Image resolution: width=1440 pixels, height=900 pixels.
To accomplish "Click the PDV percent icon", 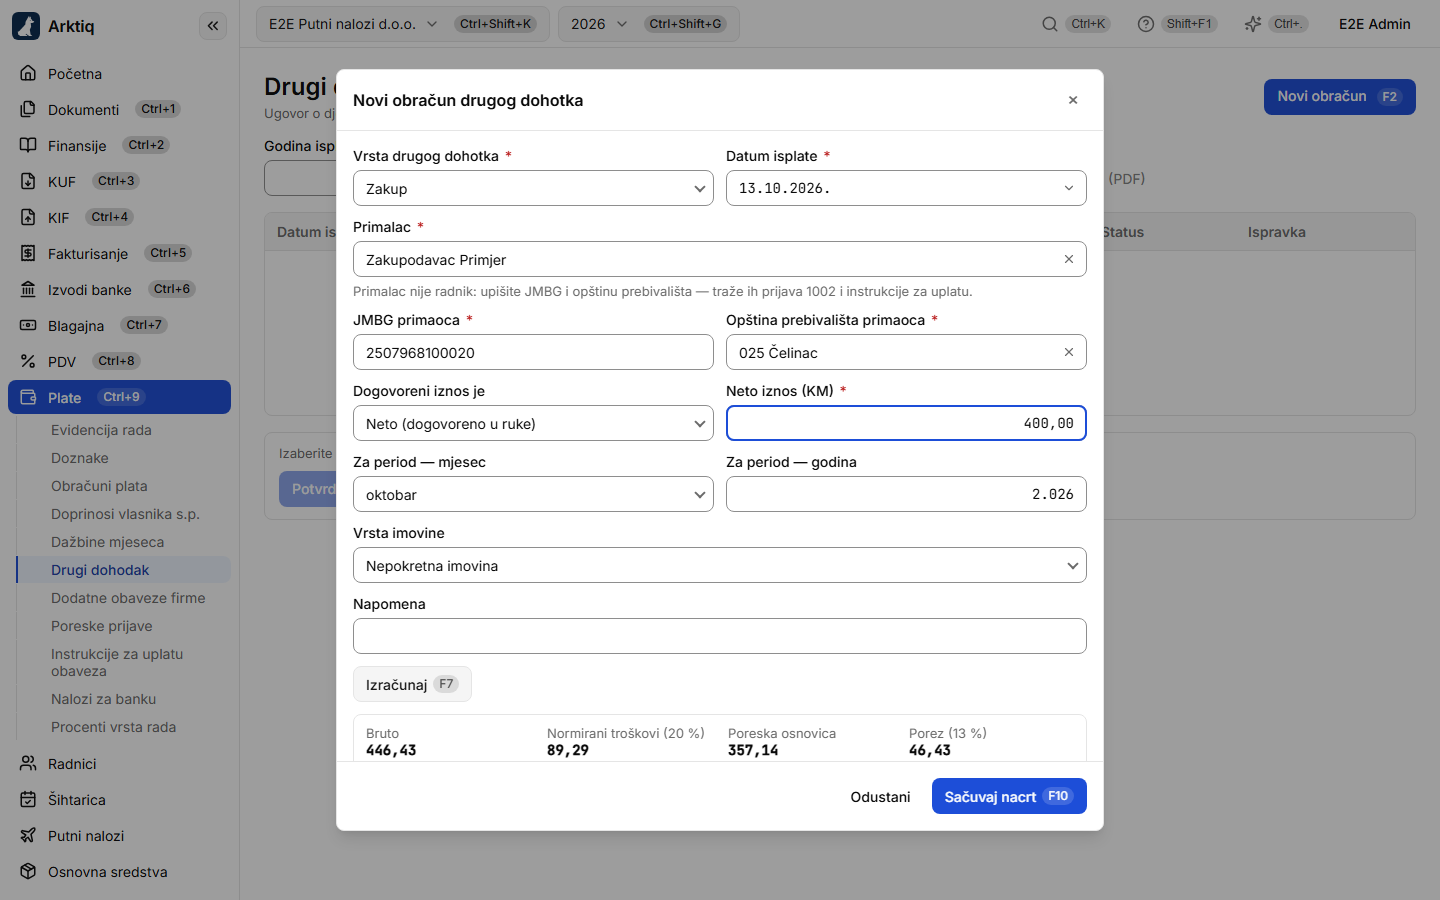I will pyautogui.click(x=28, y=361).
